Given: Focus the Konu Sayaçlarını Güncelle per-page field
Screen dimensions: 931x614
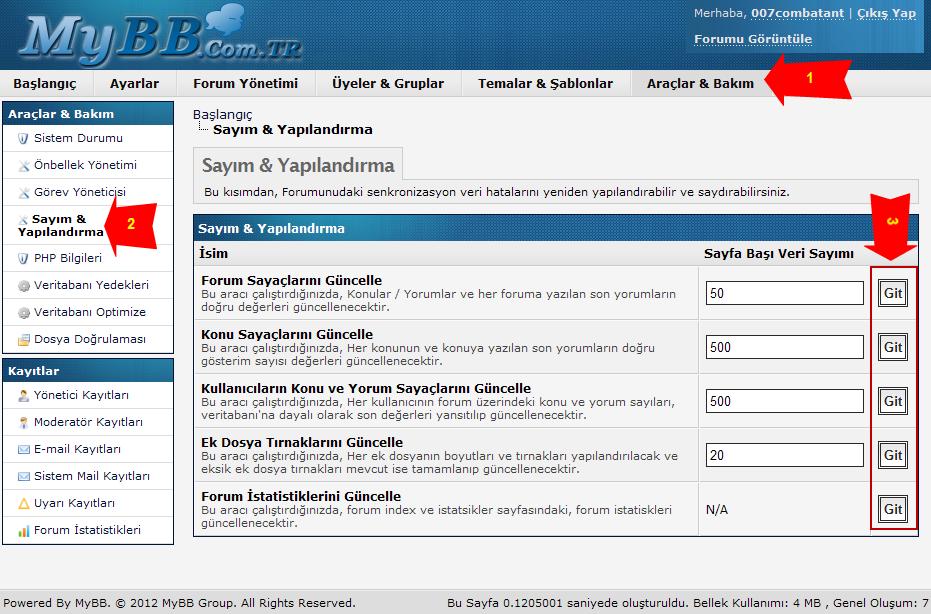Looking at the screenshot, I should 784,347.
